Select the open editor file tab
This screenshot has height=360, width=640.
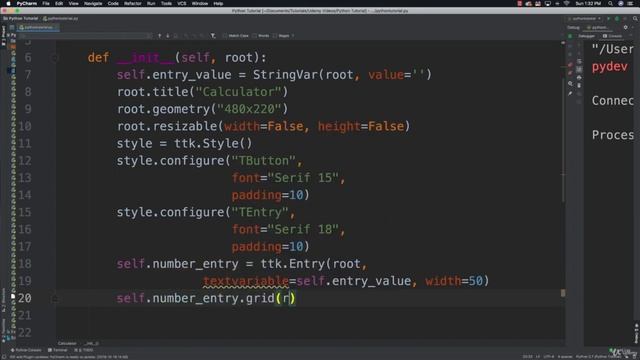coord(37,27)
